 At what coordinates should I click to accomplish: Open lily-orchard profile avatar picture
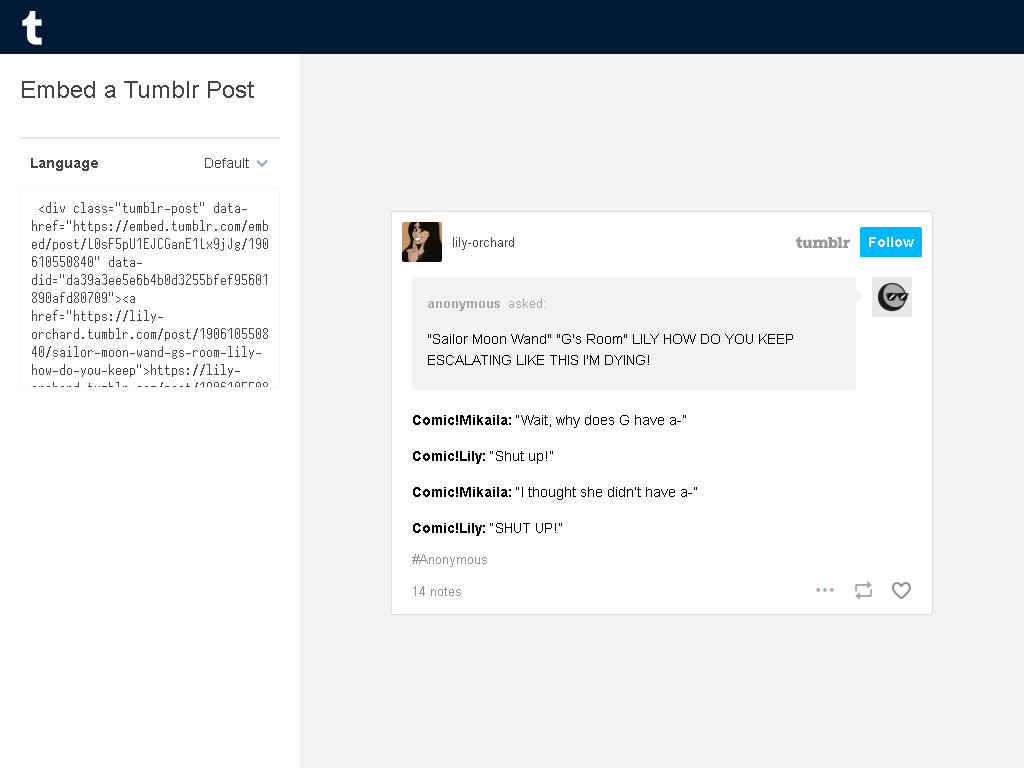point(422,242)
